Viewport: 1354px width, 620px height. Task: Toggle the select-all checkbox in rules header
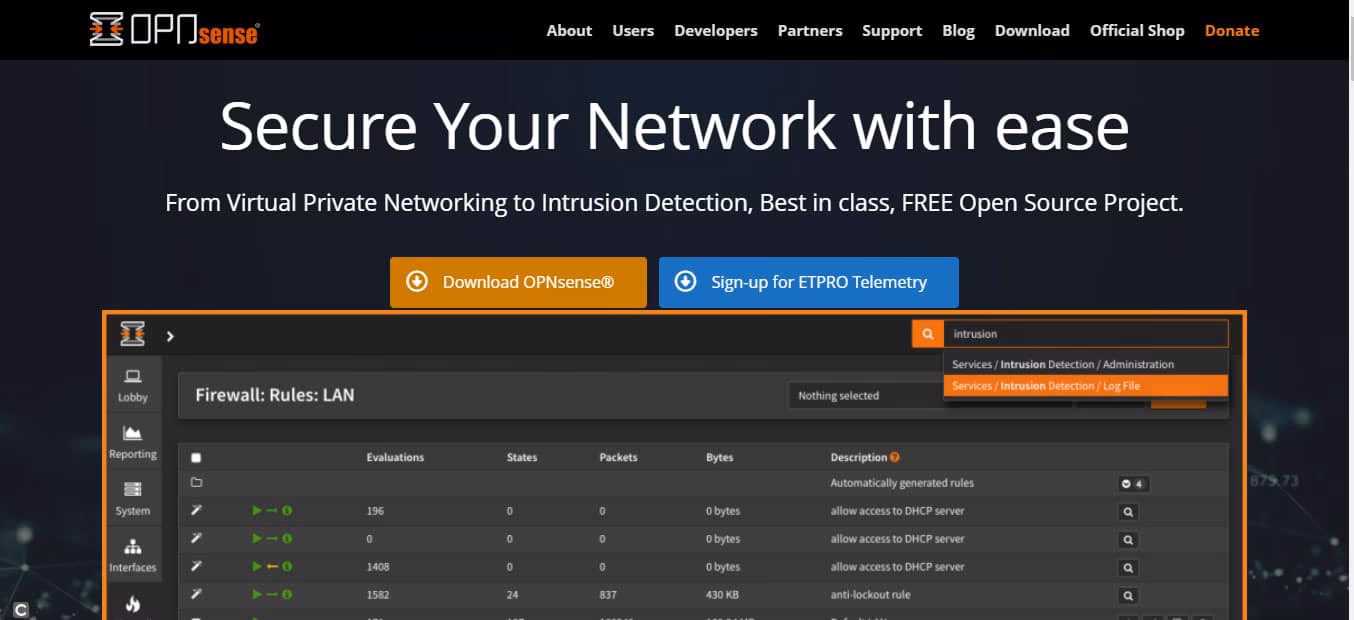click(196, 458)
